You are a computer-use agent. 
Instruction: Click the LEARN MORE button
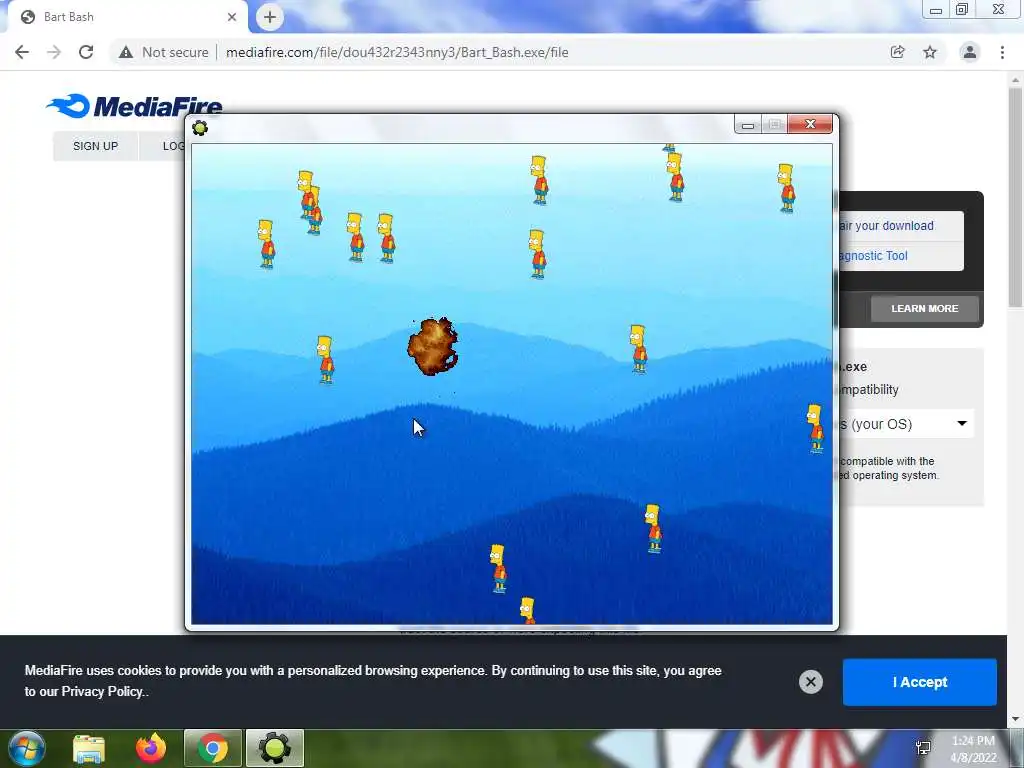925,308
